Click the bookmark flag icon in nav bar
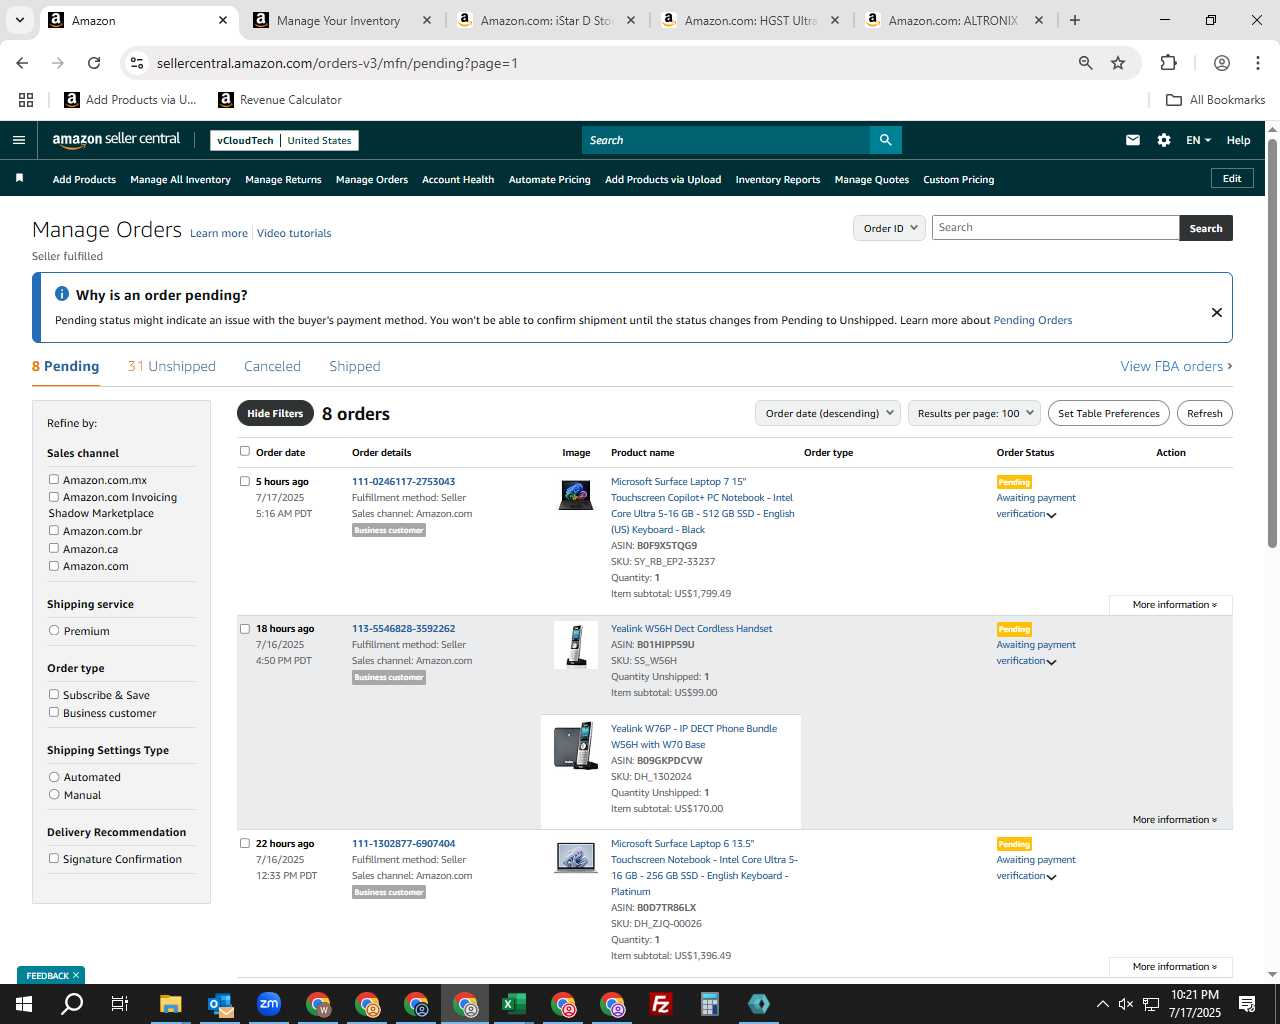1280x1024 pixels. 19,178
